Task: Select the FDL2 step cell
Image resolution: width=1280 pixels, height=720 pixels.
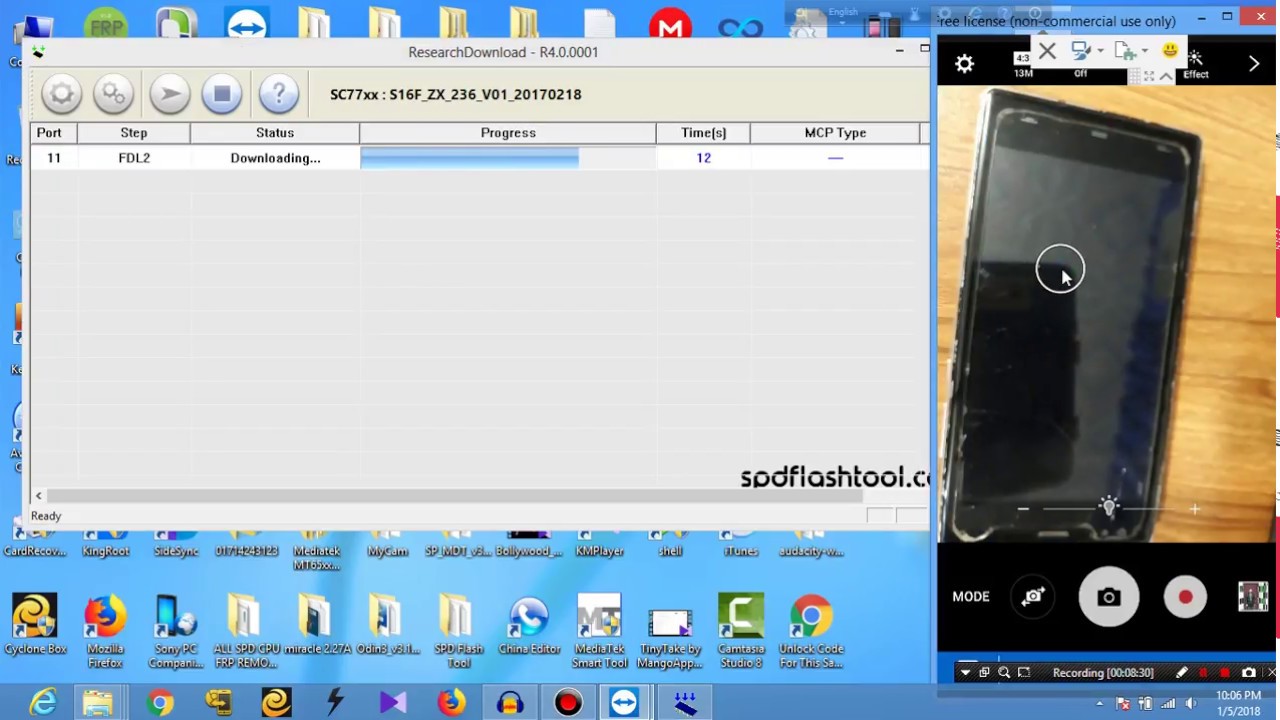Action: [134, 158]
